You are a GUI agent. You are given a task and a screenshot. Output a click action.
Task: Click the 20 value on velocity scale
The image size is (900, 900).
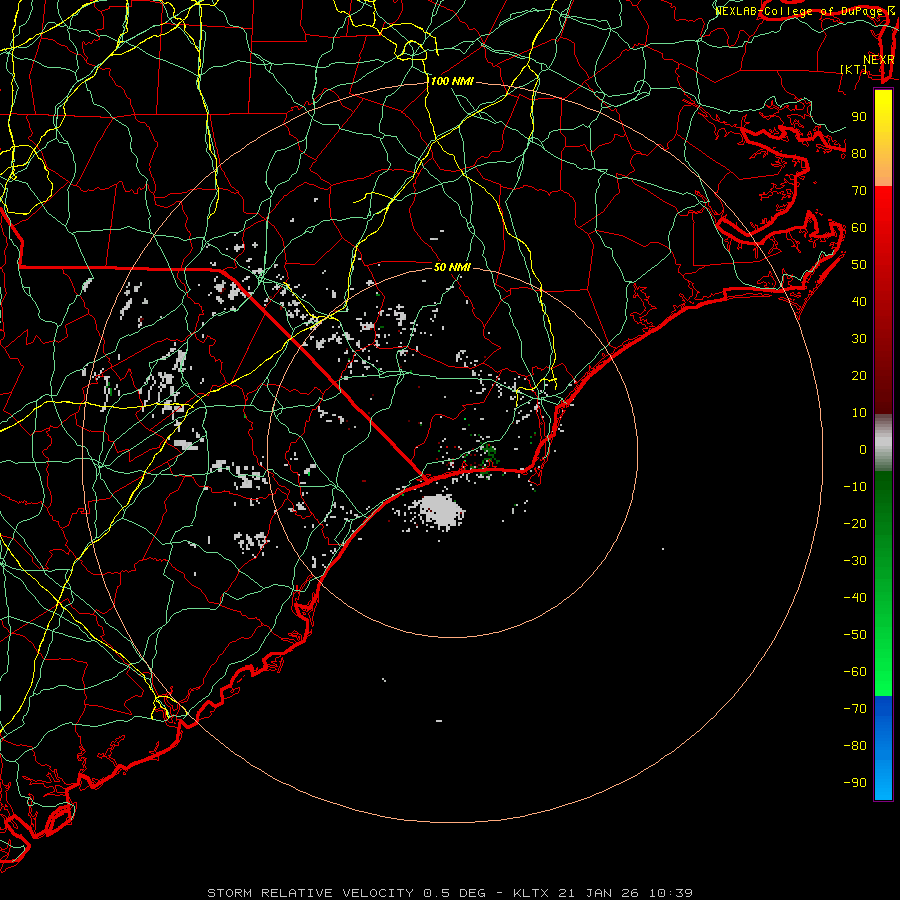(x=859, y=375)
